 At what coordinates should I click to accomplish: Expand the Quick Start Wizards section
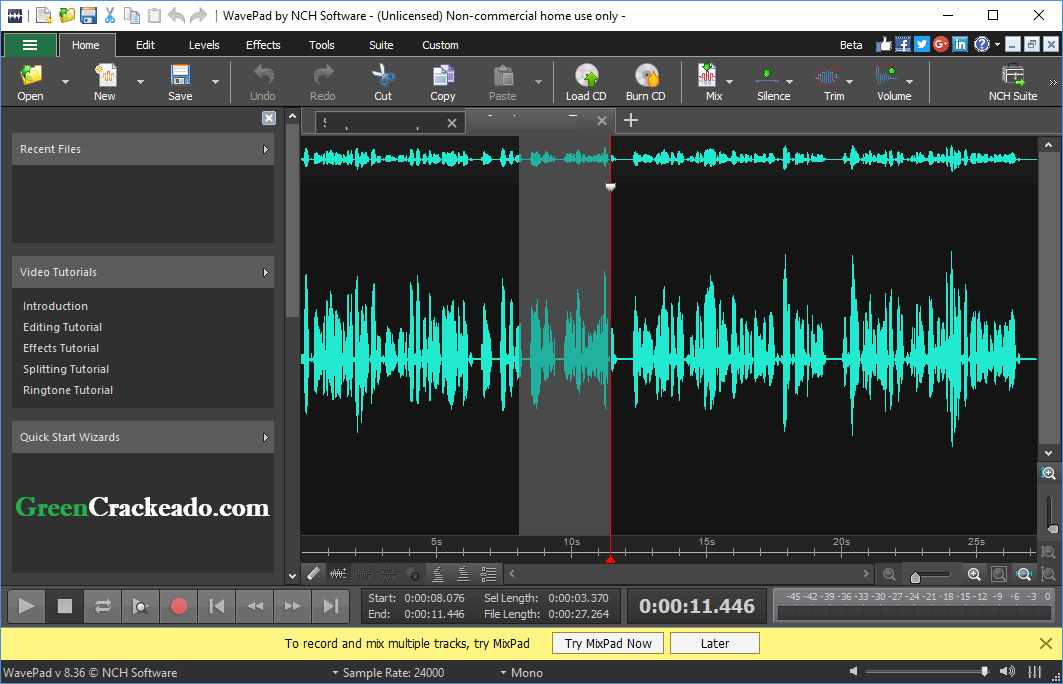[x=142, y=437]
